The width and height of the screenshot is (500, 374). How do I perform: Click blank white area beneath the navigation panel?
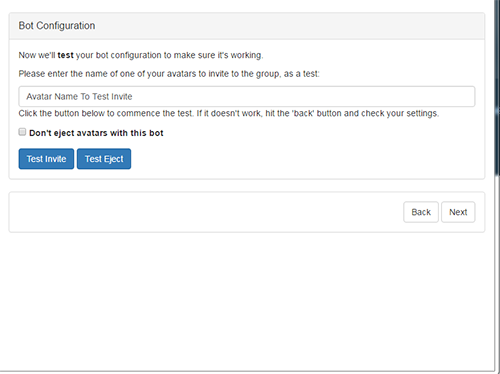[x=247, y=300]
